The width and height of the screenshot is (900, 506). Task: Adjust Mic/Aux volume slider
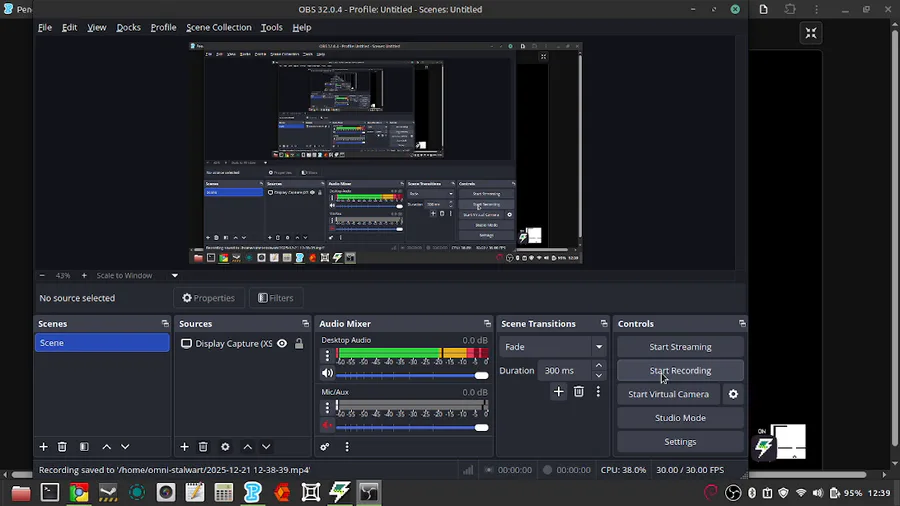point(412,427)
